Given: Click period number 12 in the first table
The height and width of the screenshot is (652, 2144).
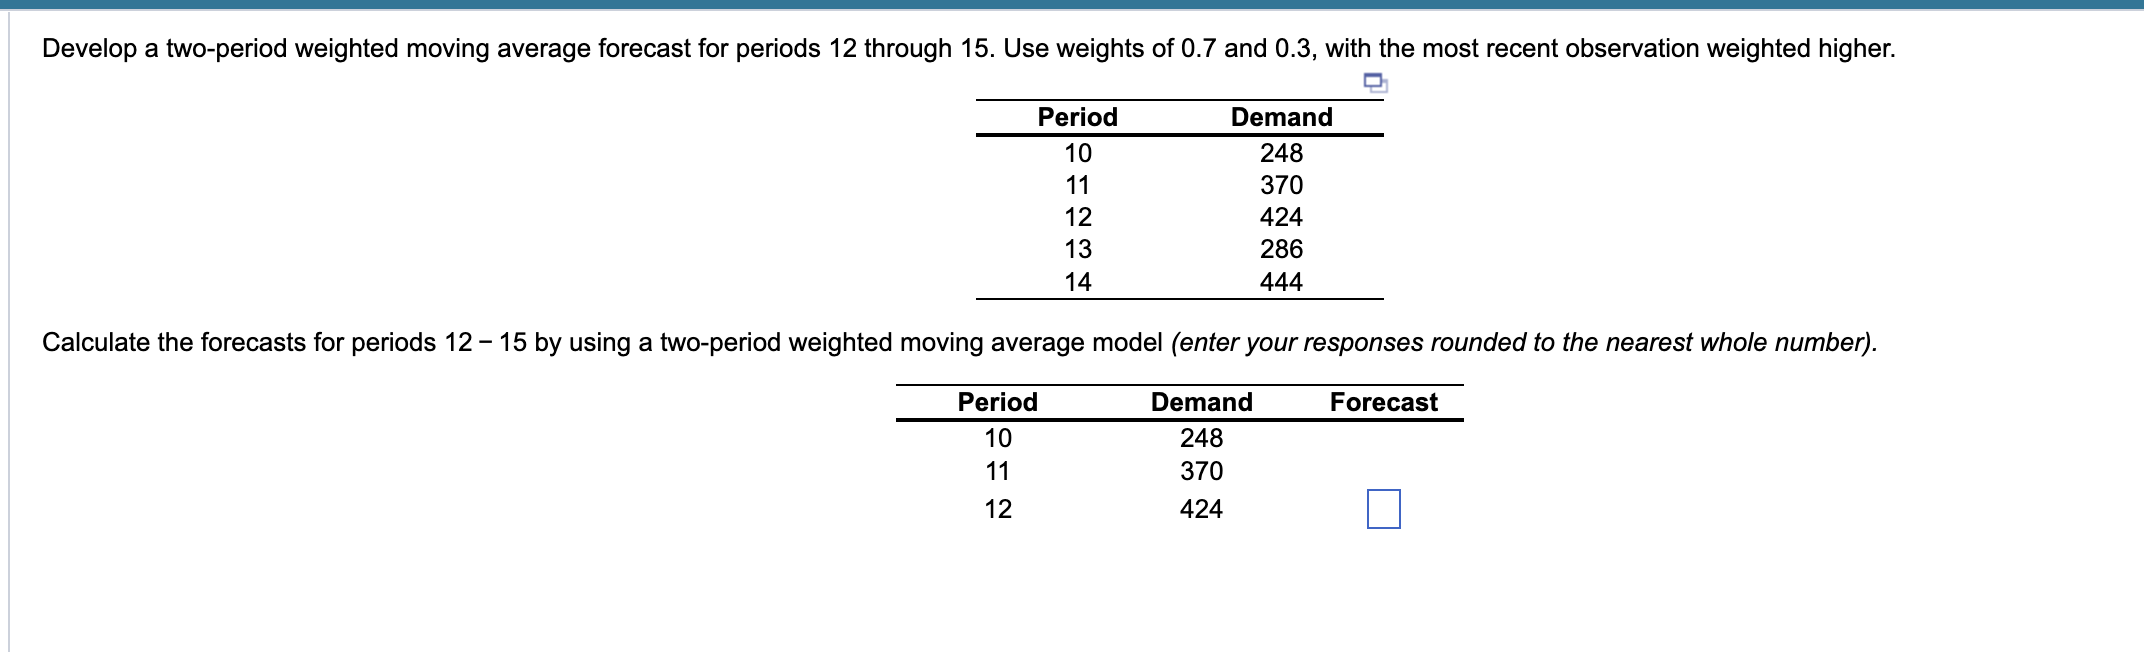Looking at the screenshot, I should pos(1077,217).
